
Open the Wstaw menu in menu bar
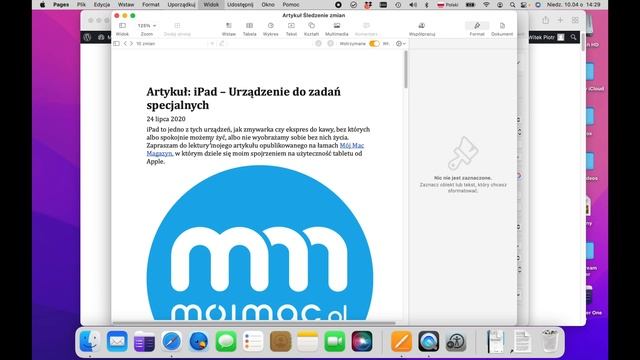(126, 4)
